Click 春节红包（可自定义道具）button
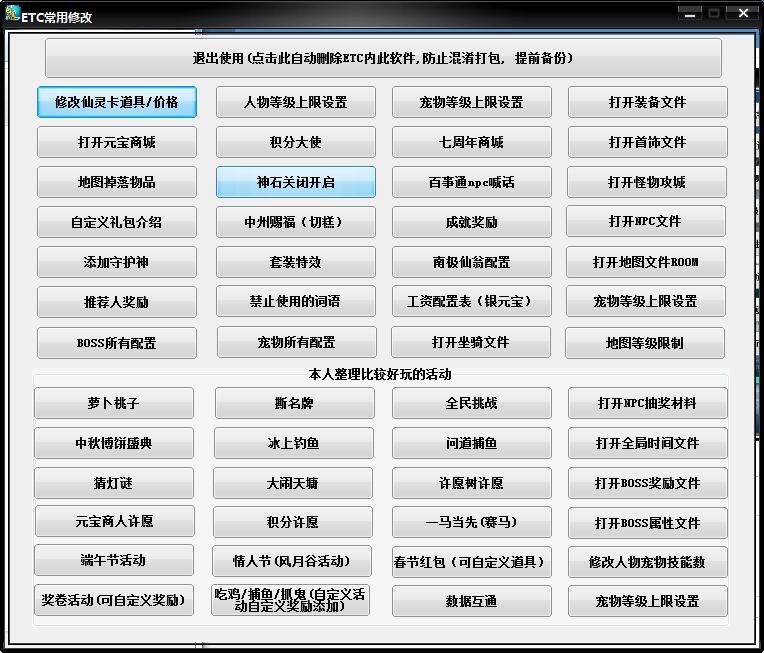 471,561
